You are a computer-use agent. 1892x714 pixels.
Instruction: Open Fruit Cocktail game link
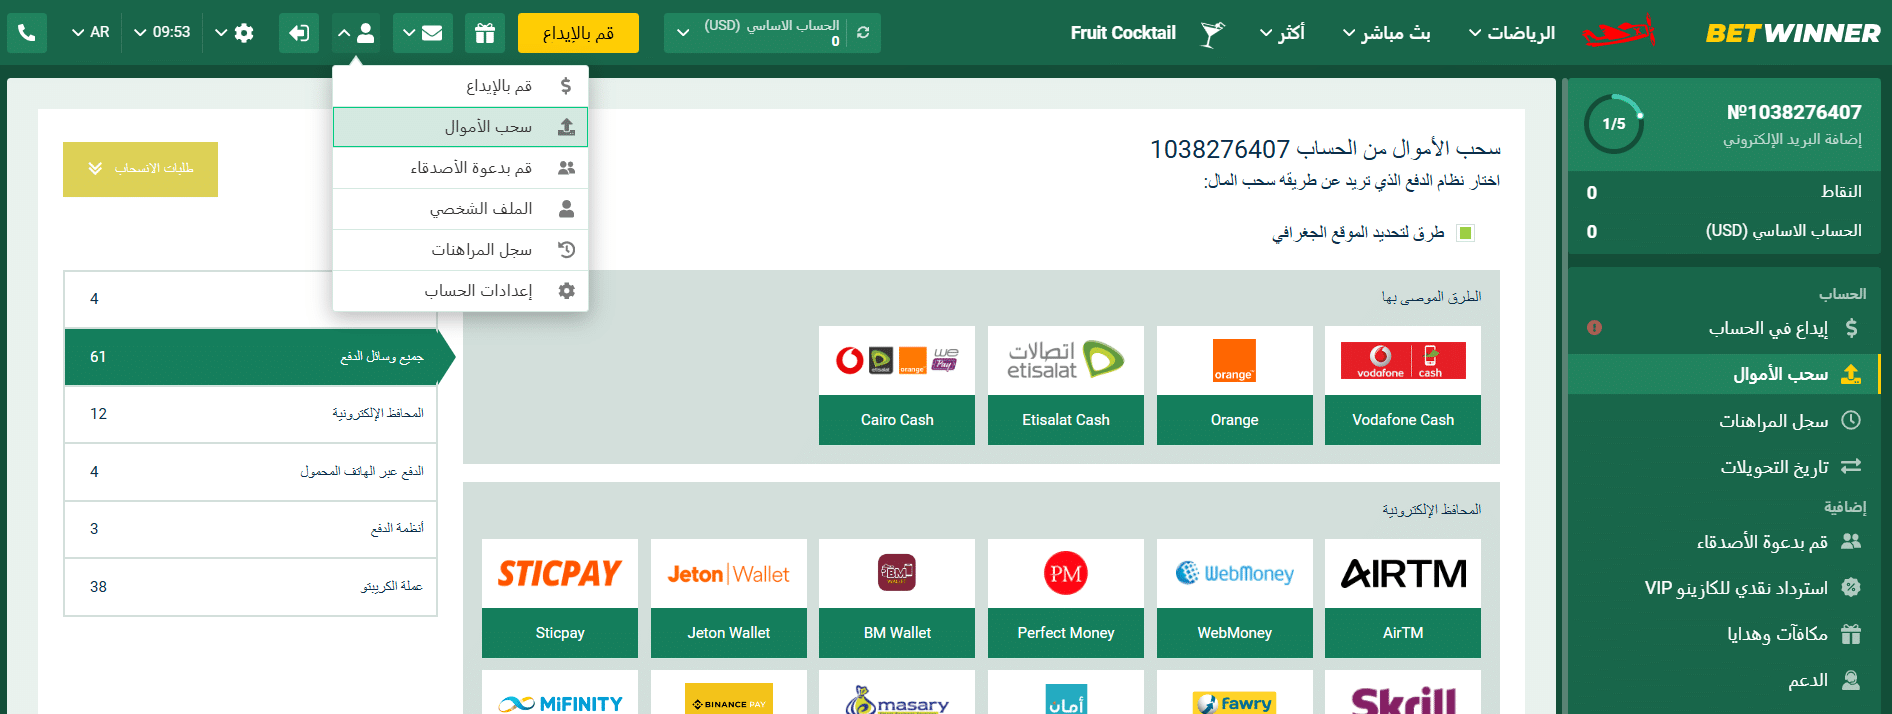coord(1123,33)
